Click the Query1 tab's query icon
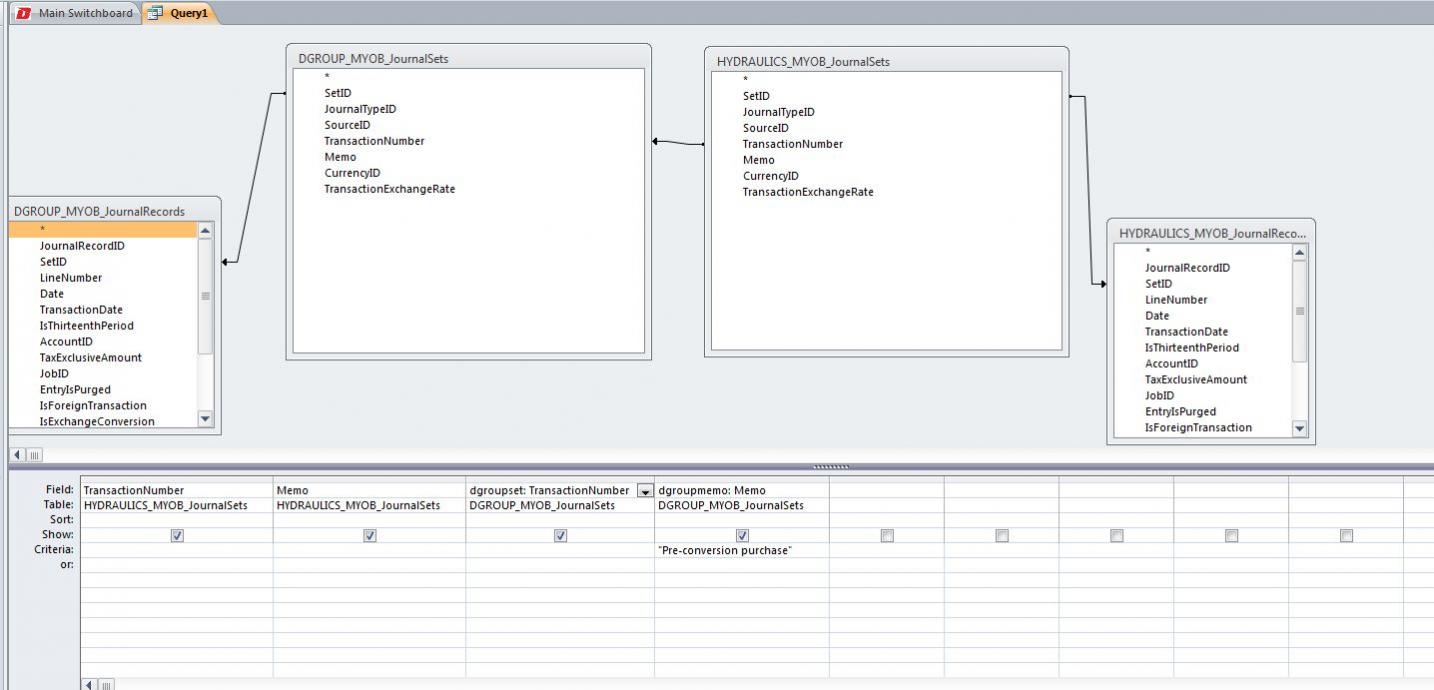 pos(155,13)
